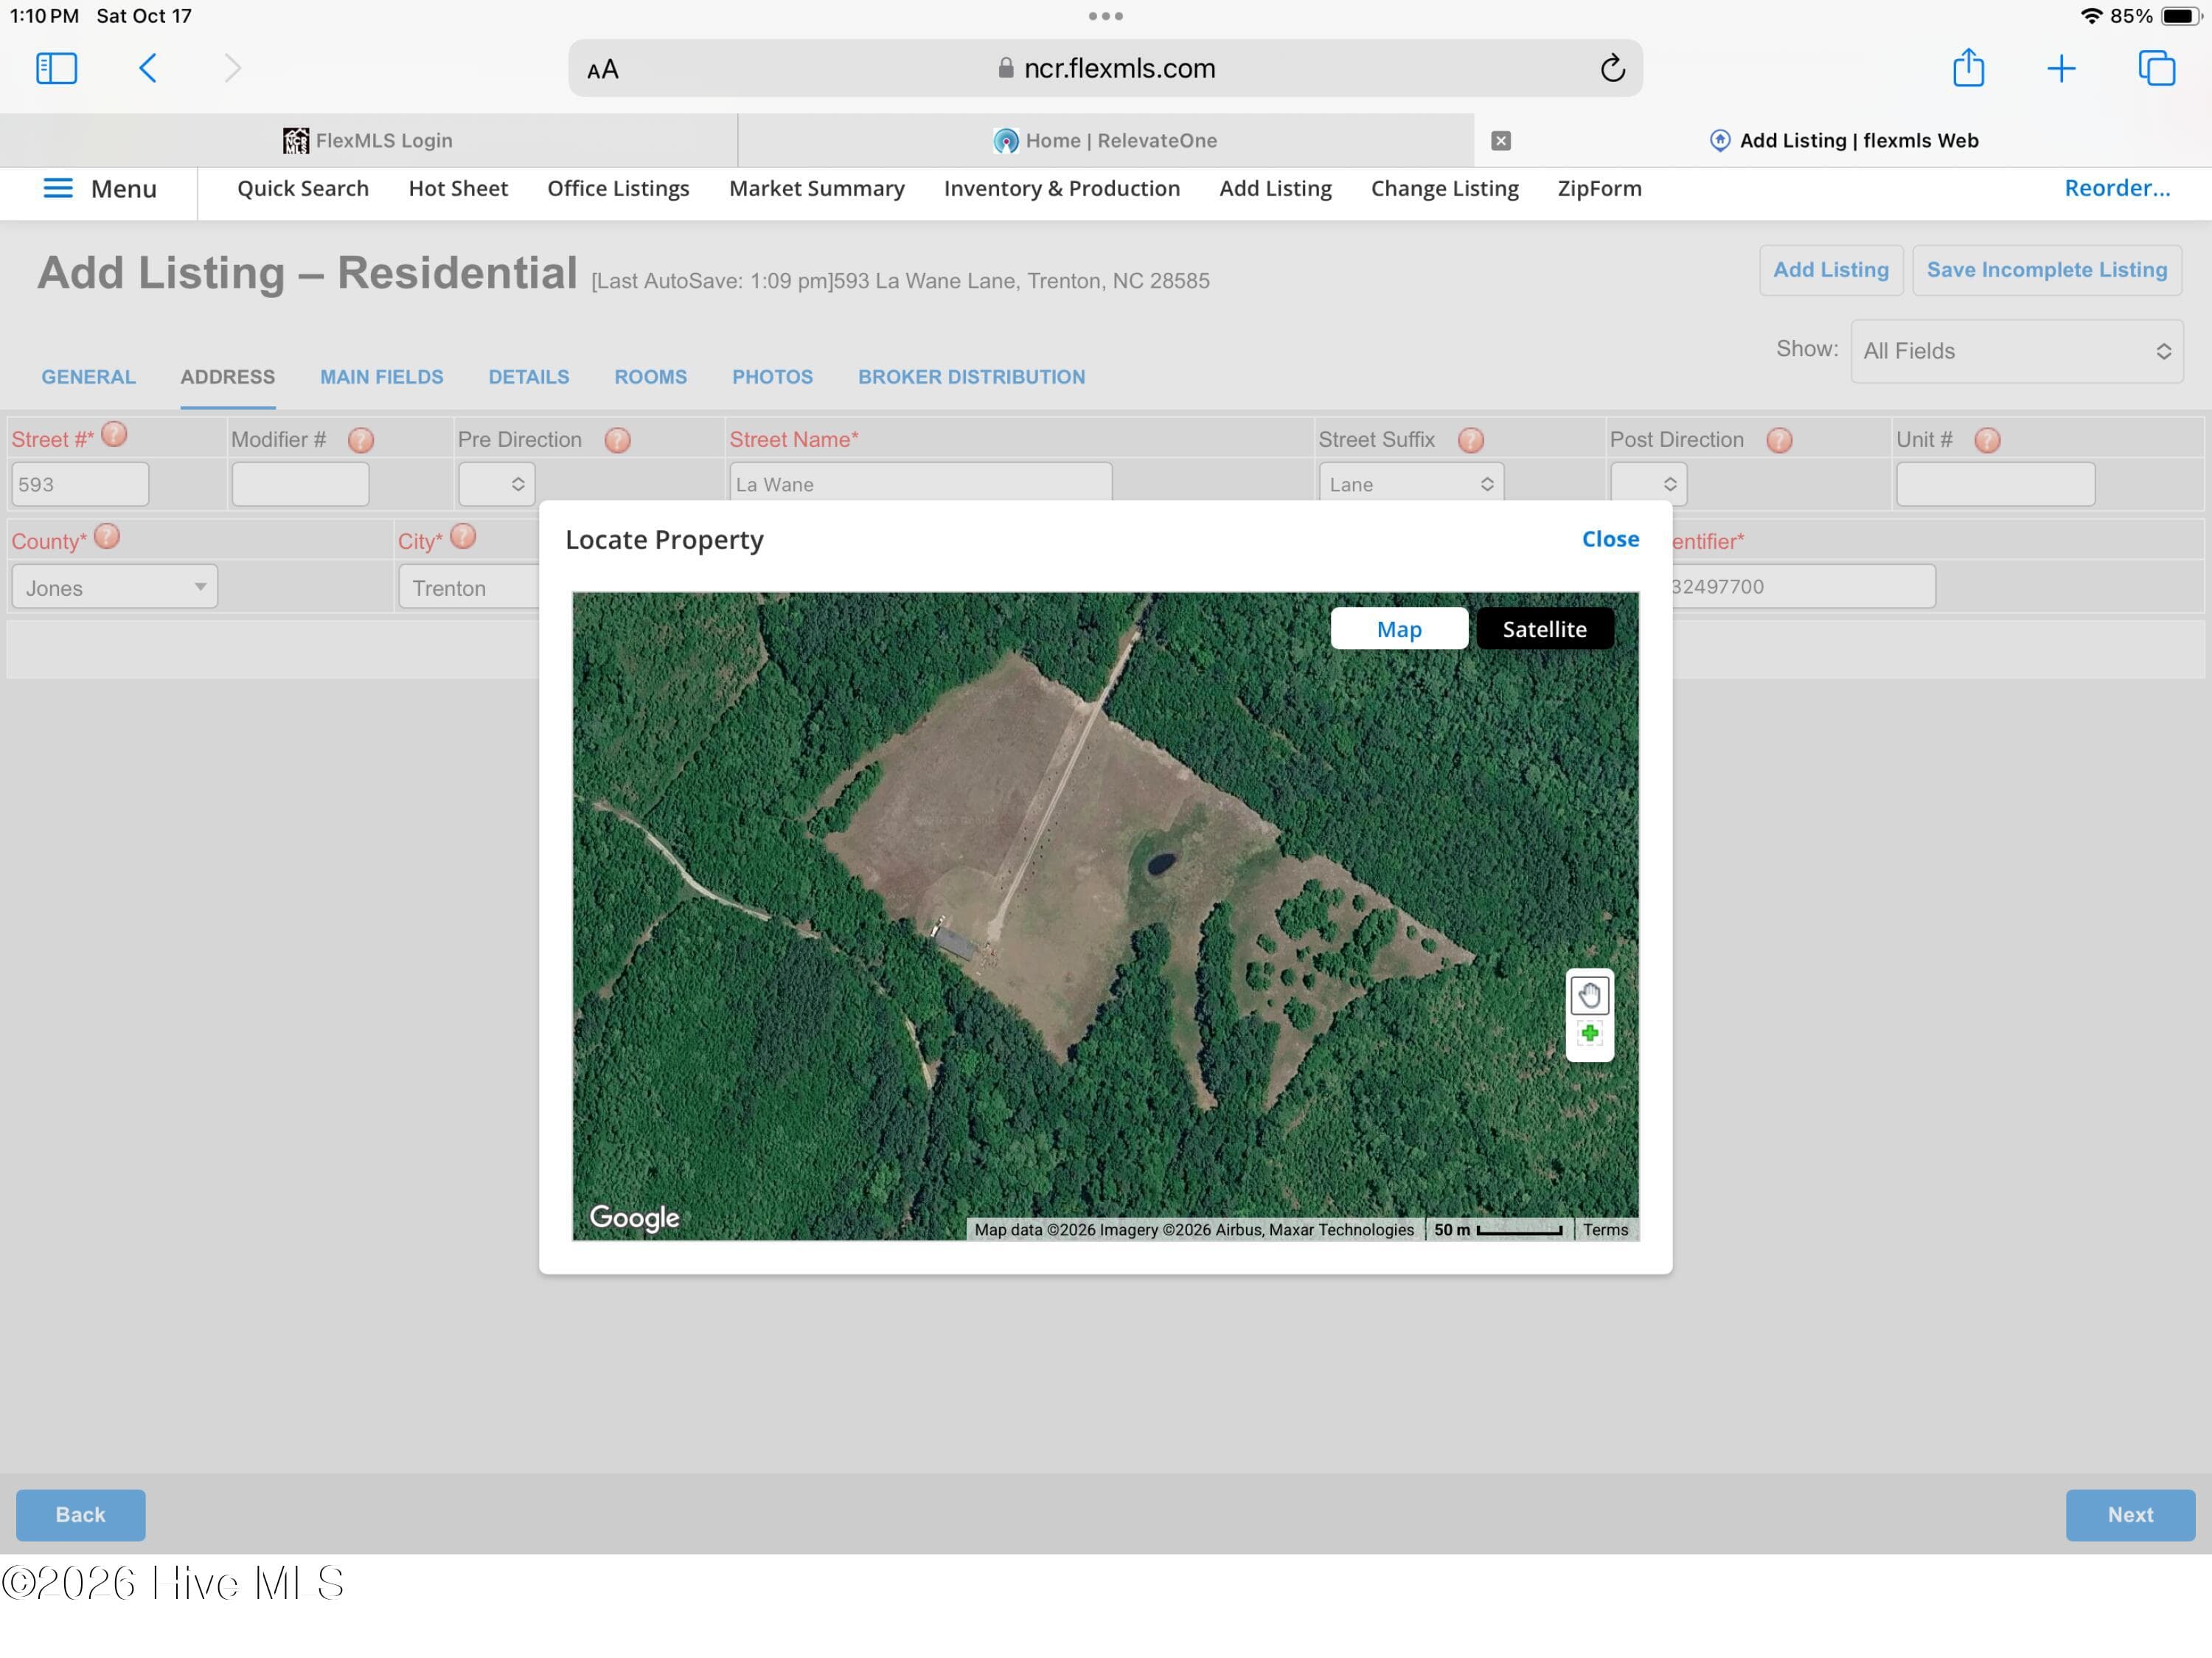Switch to the PHOTOS tab
The height and width of the screenshot is (1658, 2212).
772,377
